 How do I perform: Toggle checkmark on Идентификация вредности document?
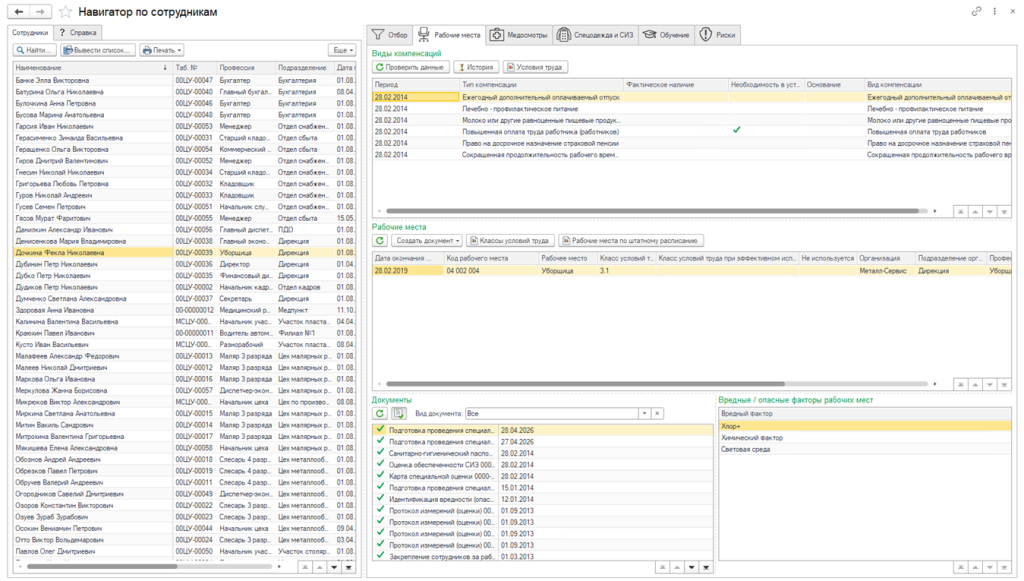click(381, 498)
